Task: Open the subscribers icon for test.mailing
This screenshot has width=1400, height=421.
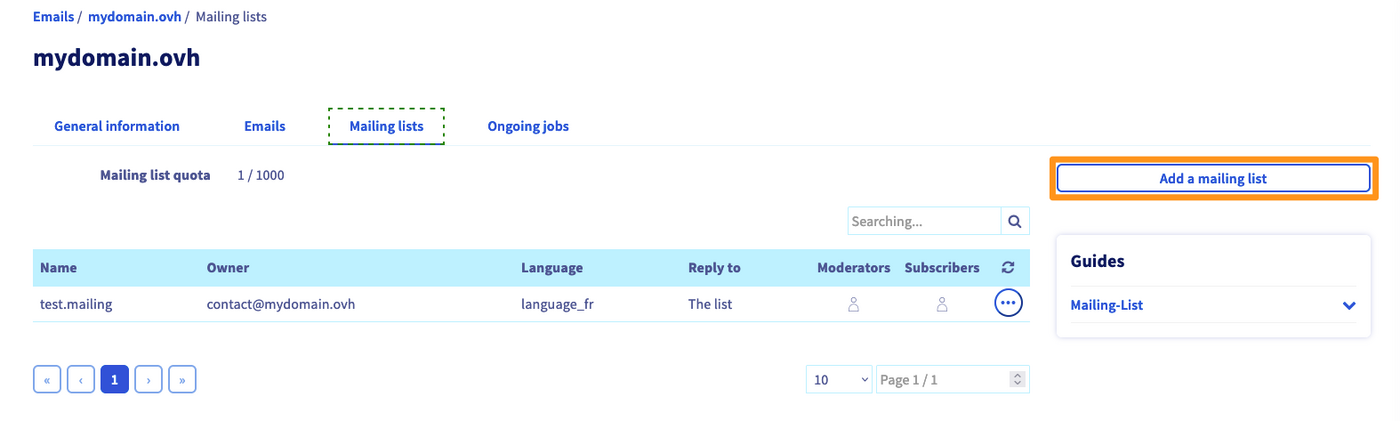Action: pos(942,304)
